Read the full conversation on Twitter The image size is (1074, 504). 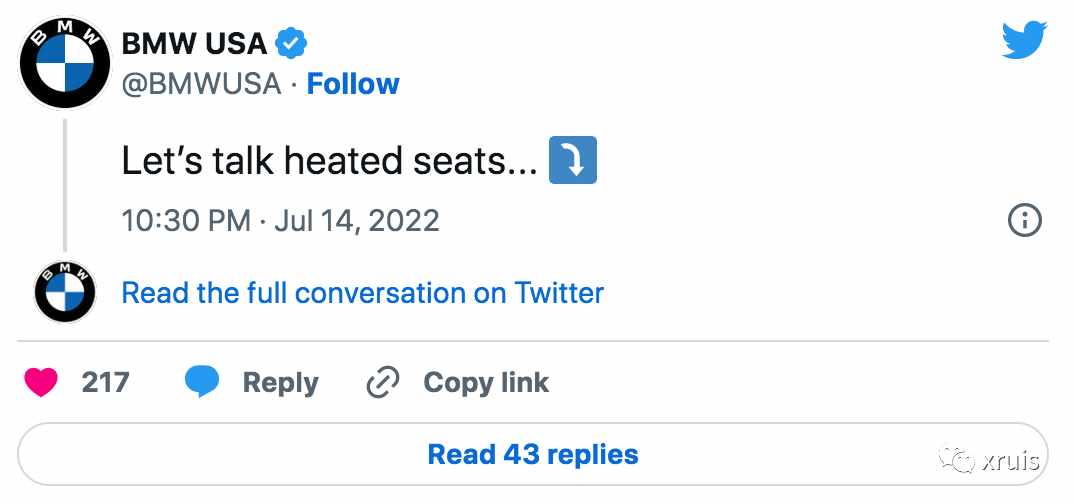pyautogui.click(x=362, y=293)
